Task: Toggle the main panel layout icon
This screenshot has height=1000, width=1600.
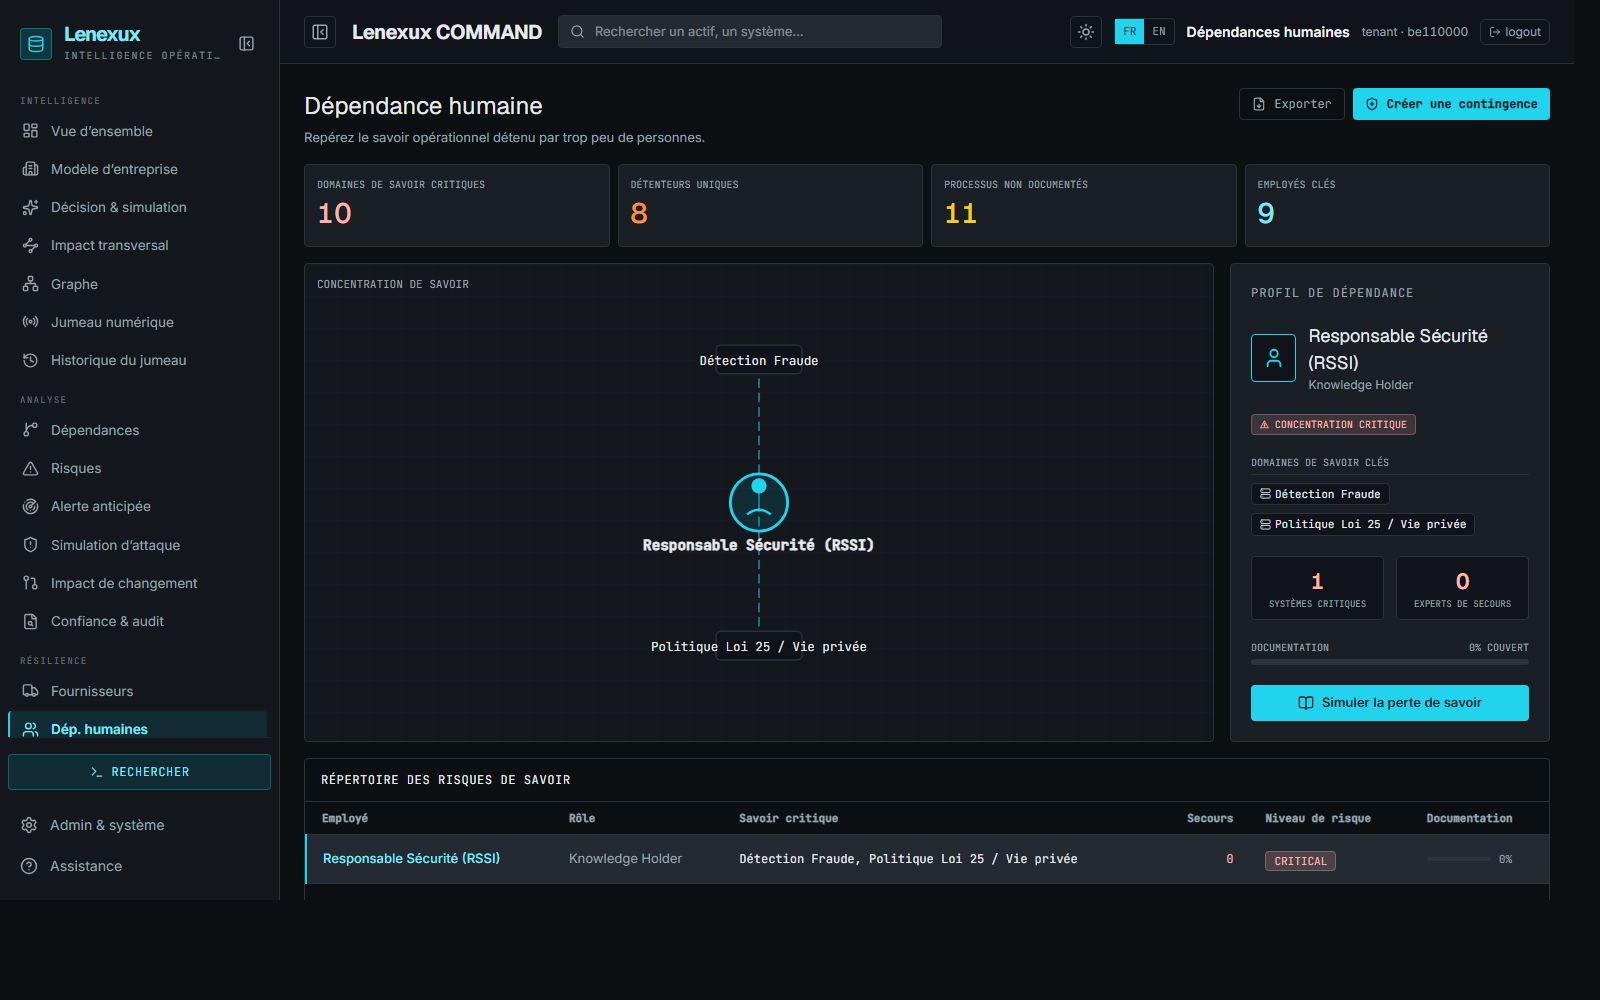Action: click(320, 32)
